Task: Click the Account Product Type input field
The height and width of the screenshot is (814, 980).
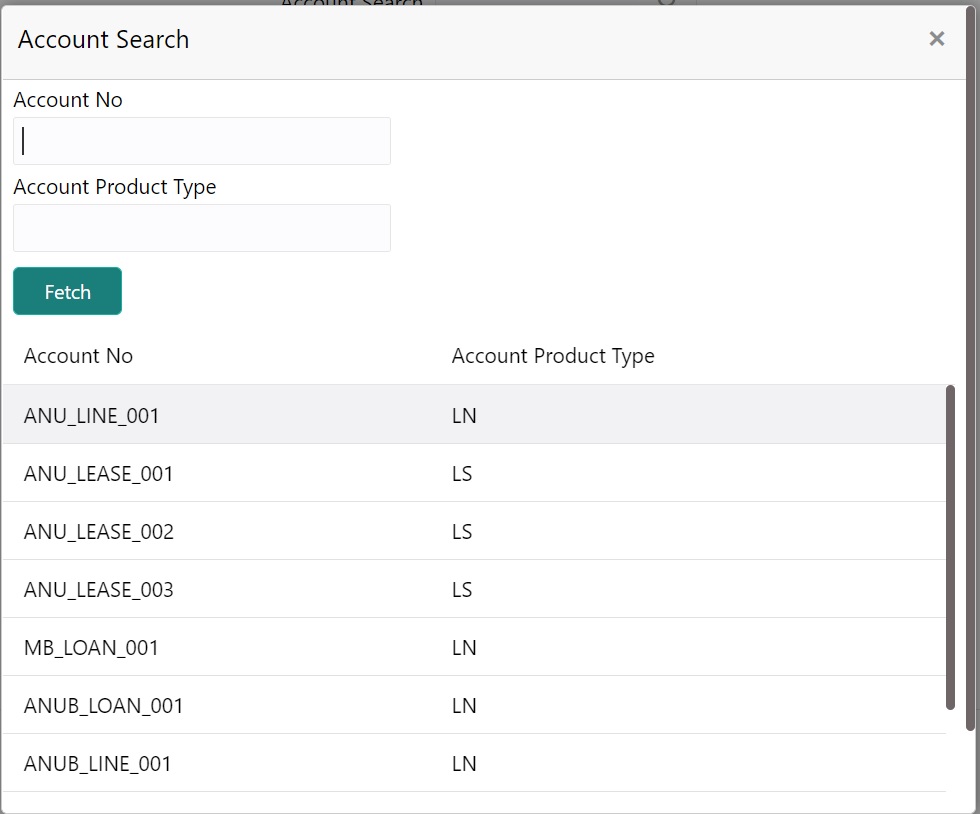Action: [x=202, y=228]
